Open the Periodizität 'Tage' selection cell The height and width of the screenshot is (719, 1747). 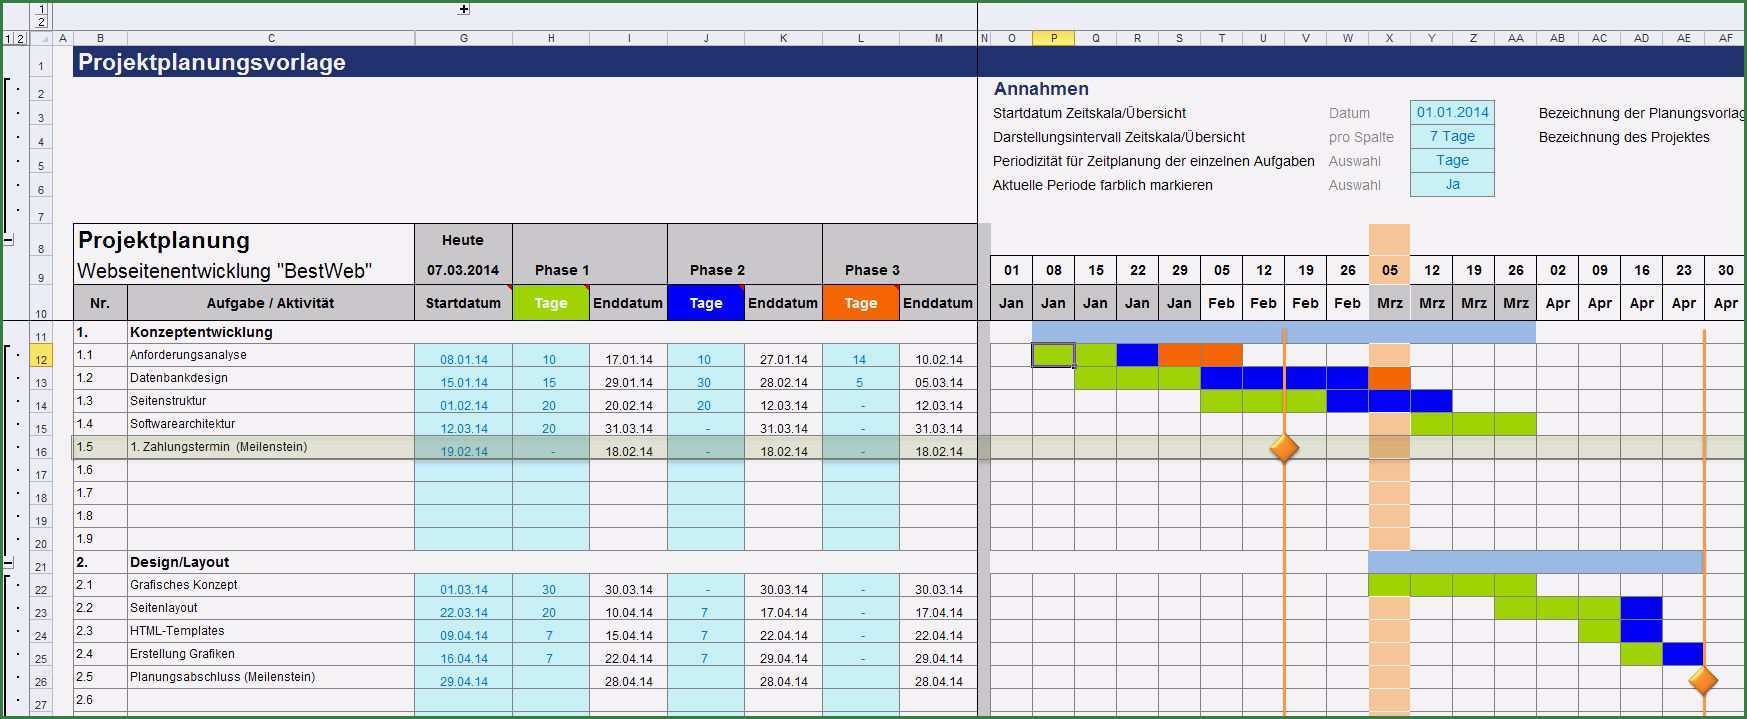tap(1452, 161)
